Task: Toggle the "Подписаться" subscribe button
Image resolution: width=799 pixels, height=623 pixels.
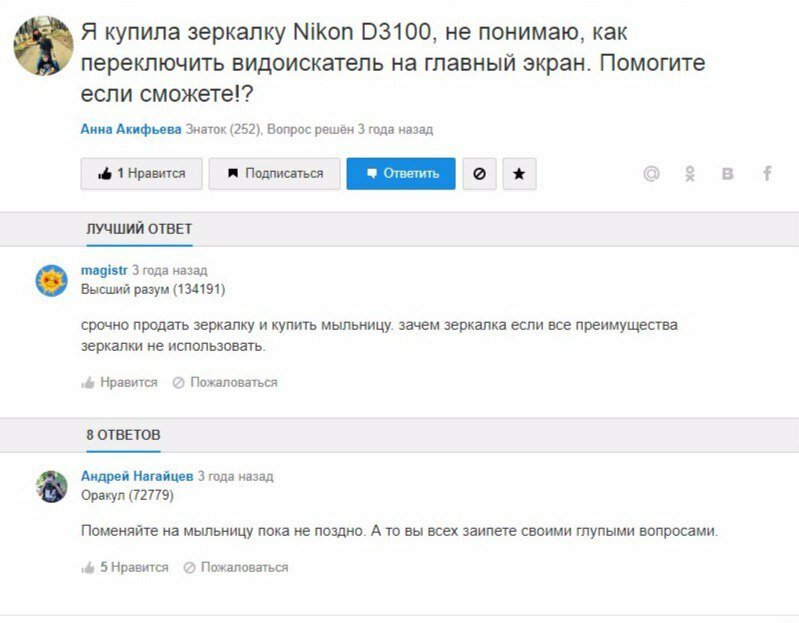Action: click(x=274, y=174)
